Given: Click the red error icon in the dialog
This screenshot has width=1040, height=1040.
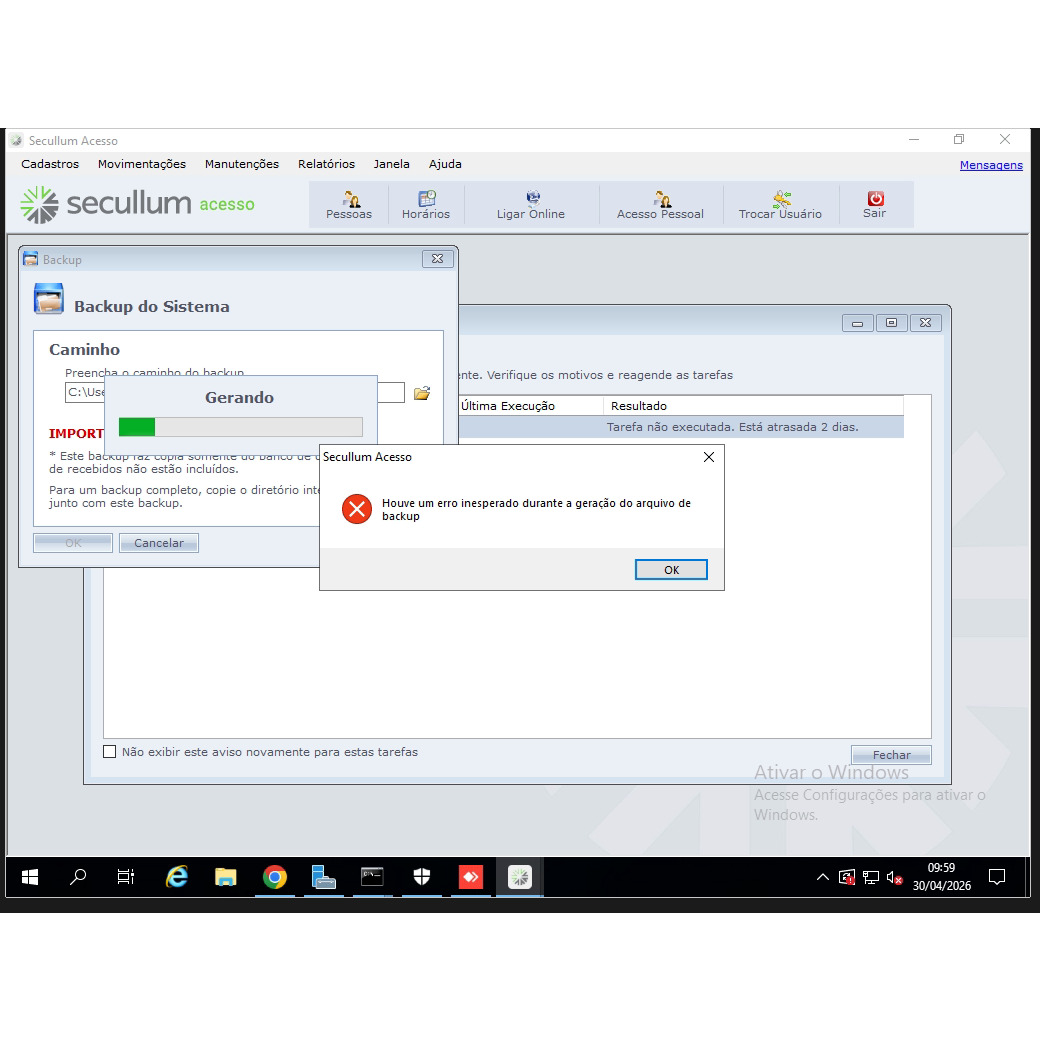Looking at the screenshot, I should [357, 509].
